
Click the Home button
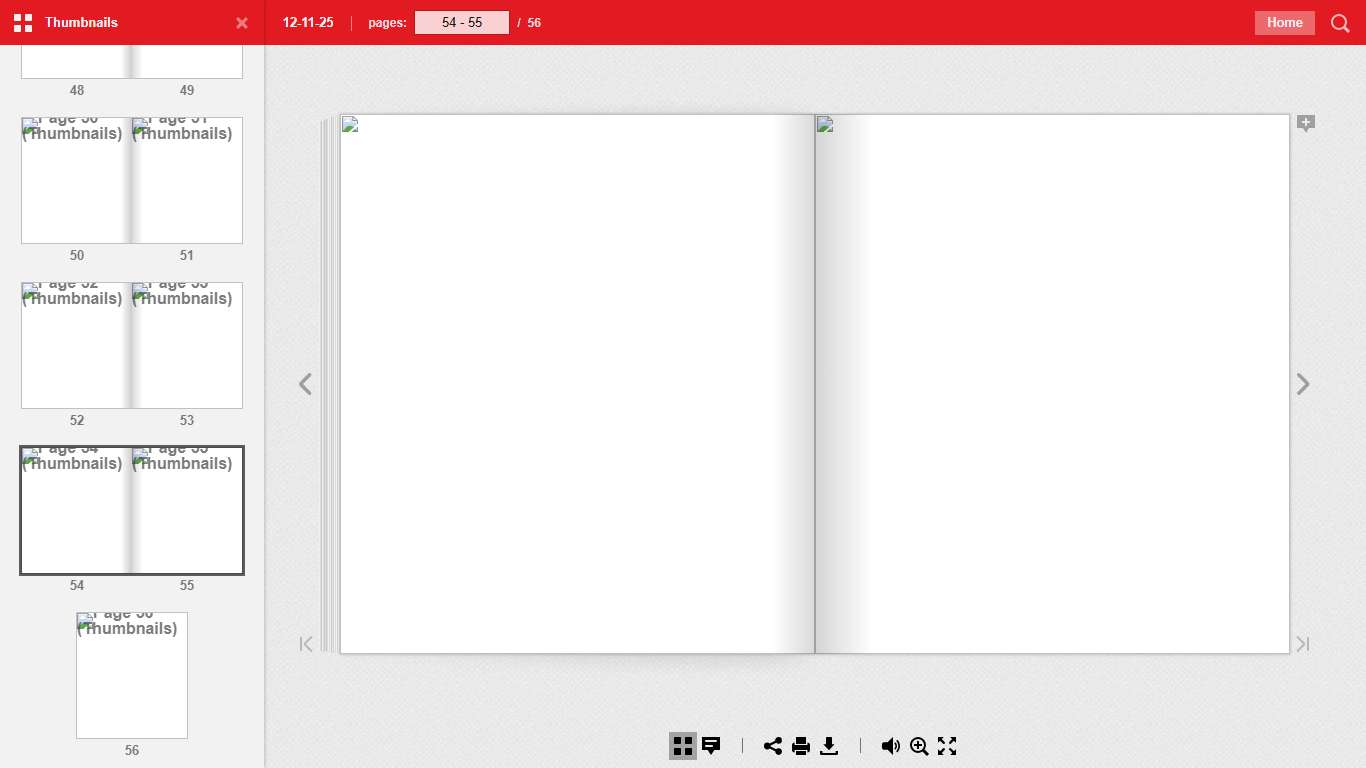[x=1284, y=23]
